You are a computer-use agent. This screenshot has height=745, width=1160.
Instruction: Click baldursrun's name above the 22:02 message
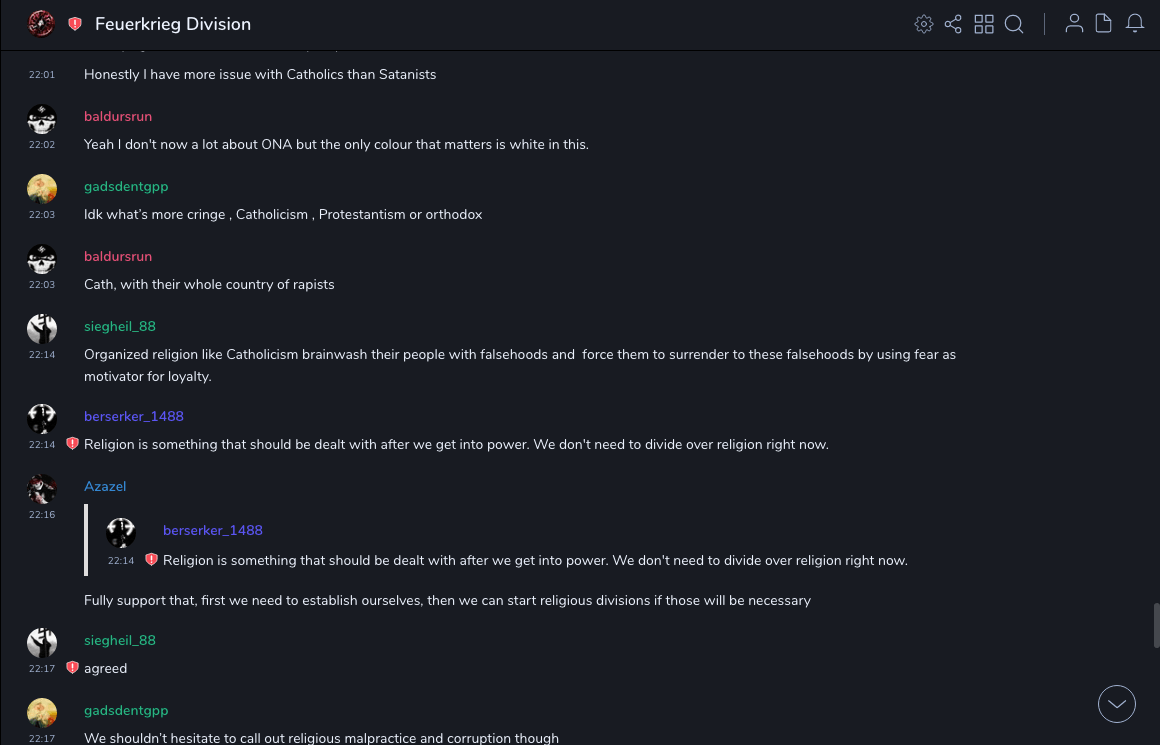(118, 117)
